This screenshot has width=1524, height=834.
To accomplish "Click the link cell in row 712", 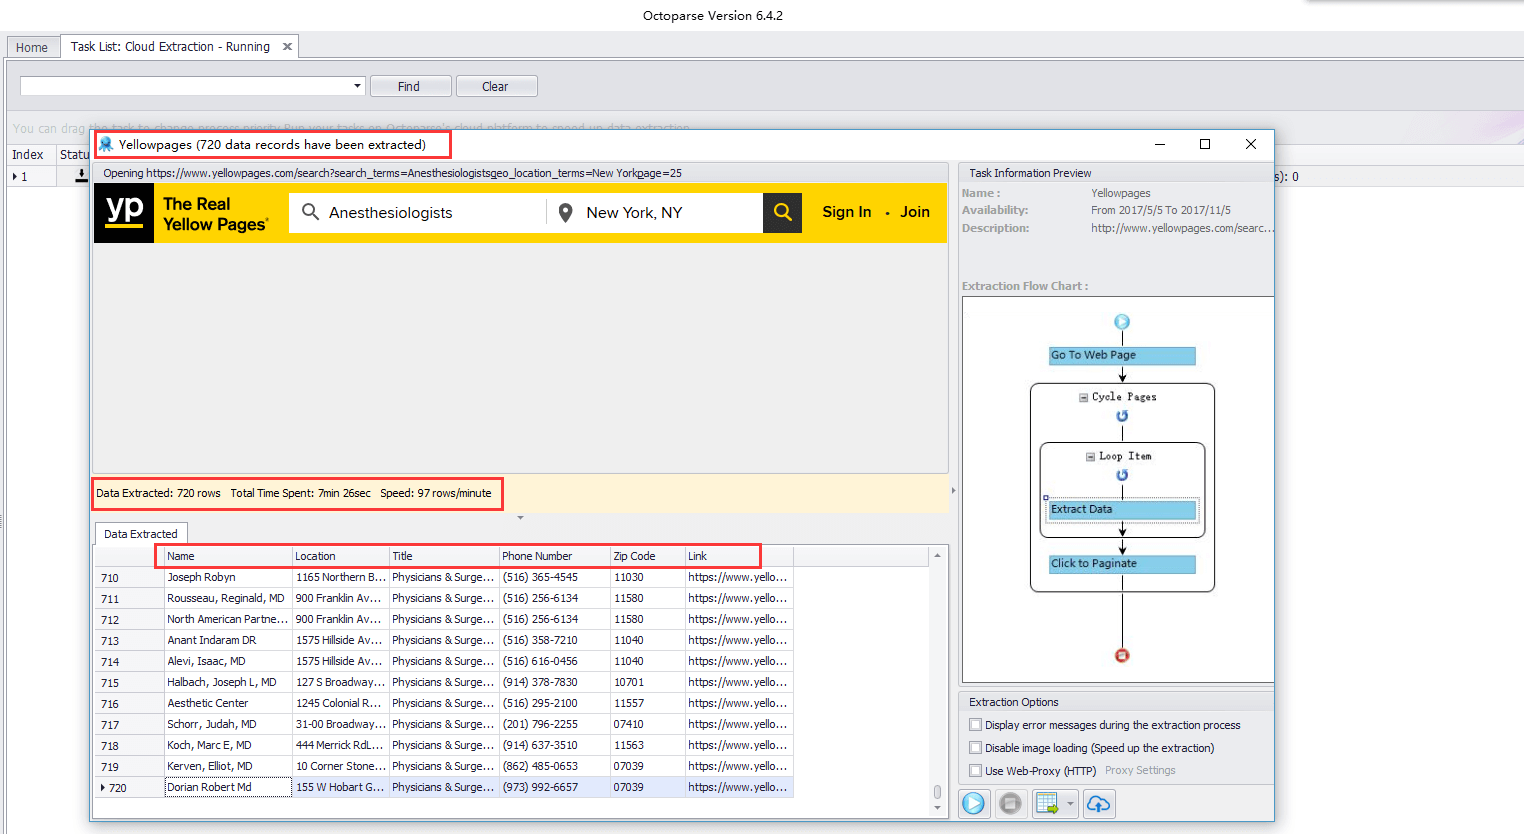I will coord(739,619).
